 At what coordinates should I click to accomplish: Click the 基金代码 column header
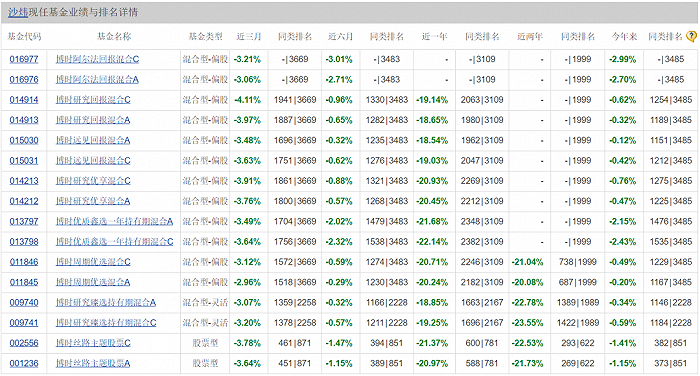(x=24, y=37)
